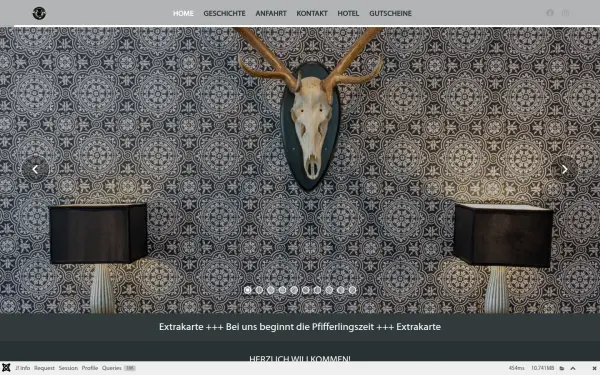Screen dimensions: 600x375
Task: Select the seventh slideshow dot
Action: [x=317, y=290]
